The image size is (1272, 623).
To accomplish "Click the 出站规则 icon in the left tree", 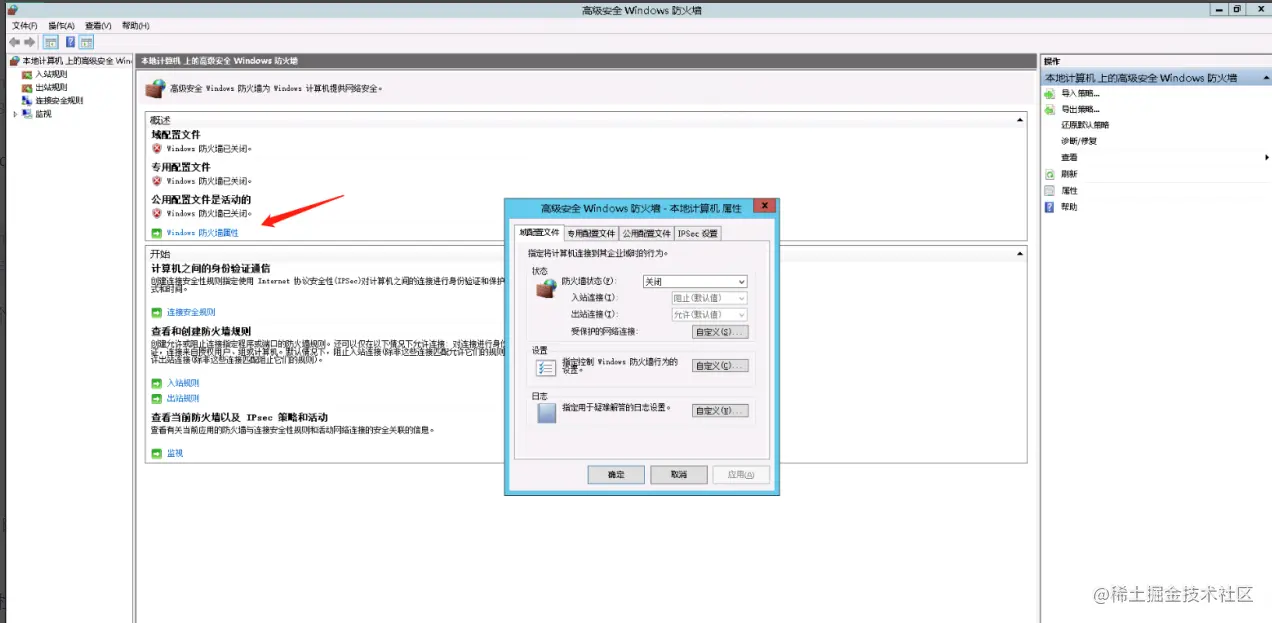I will (26, 87).
